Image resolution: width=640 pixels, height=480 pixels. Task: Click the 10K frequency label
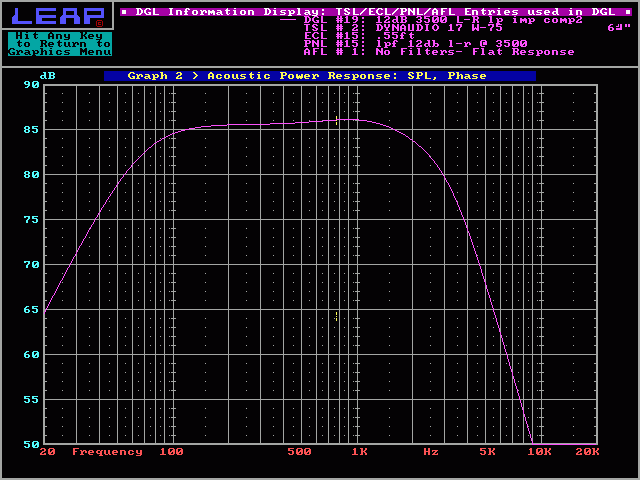coord(540,452)
